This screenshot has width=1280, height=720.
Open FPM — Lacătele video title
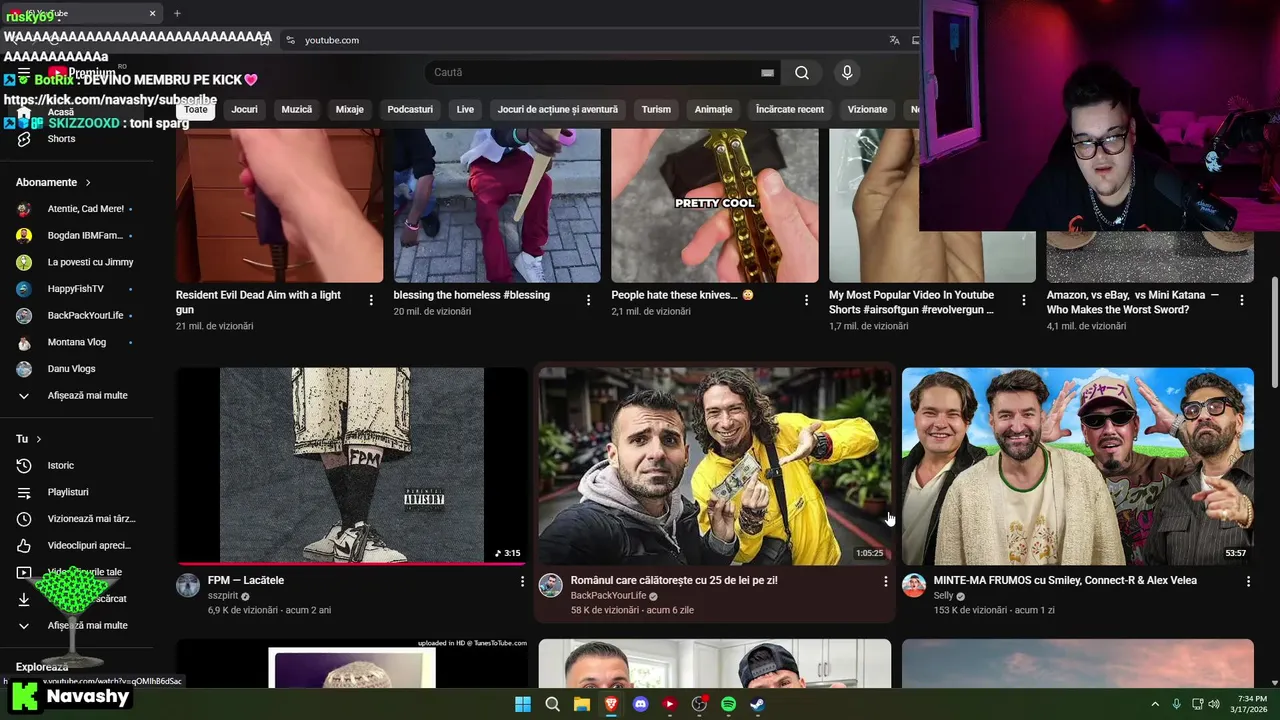coord(246,580)
